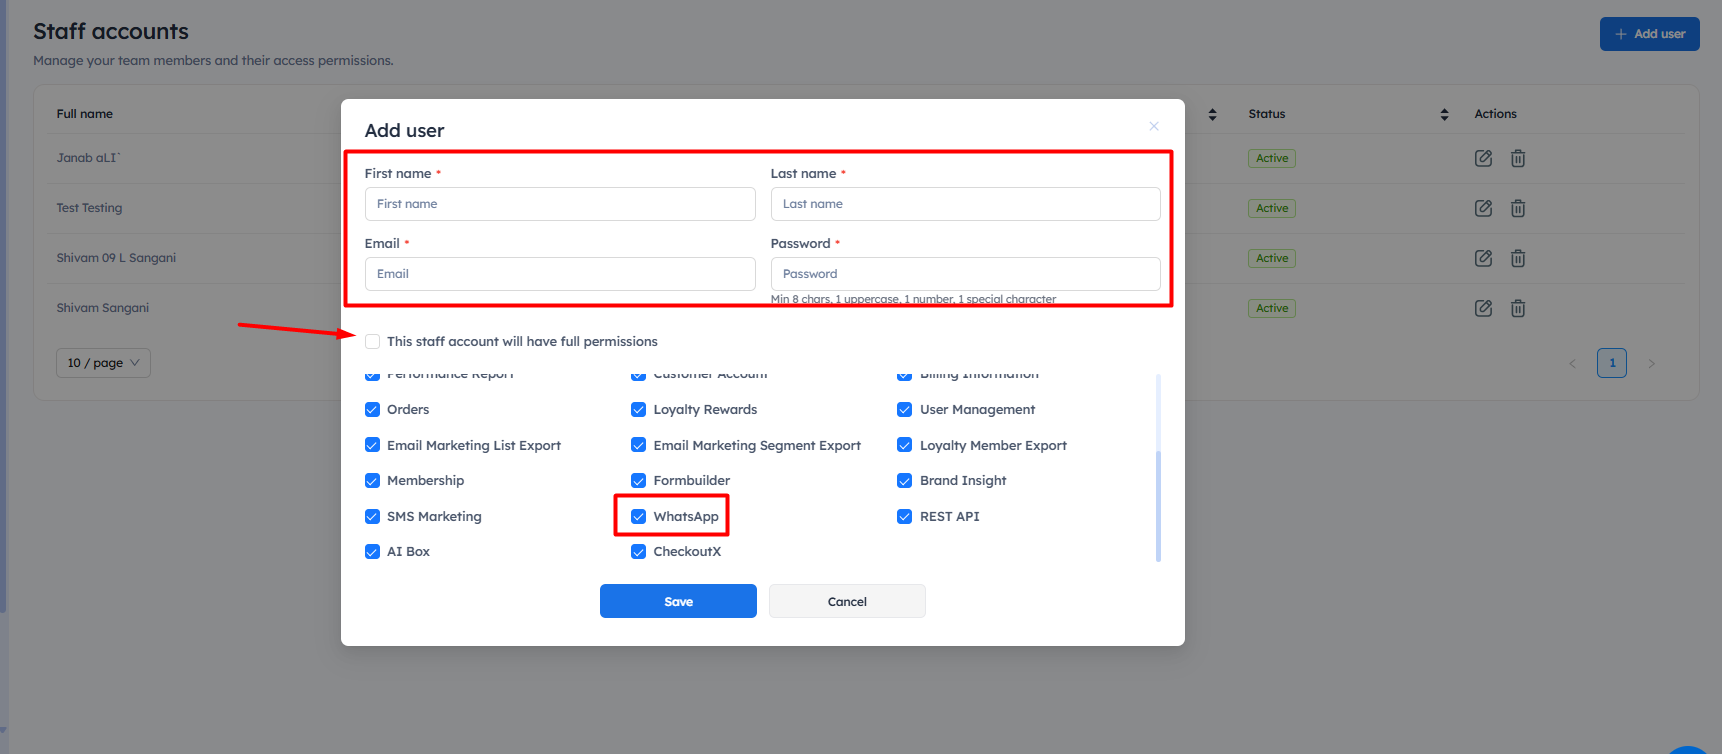Click the permissions list scrollbar
This screenshot has width=1722, height=754.
click(1158, 505)
